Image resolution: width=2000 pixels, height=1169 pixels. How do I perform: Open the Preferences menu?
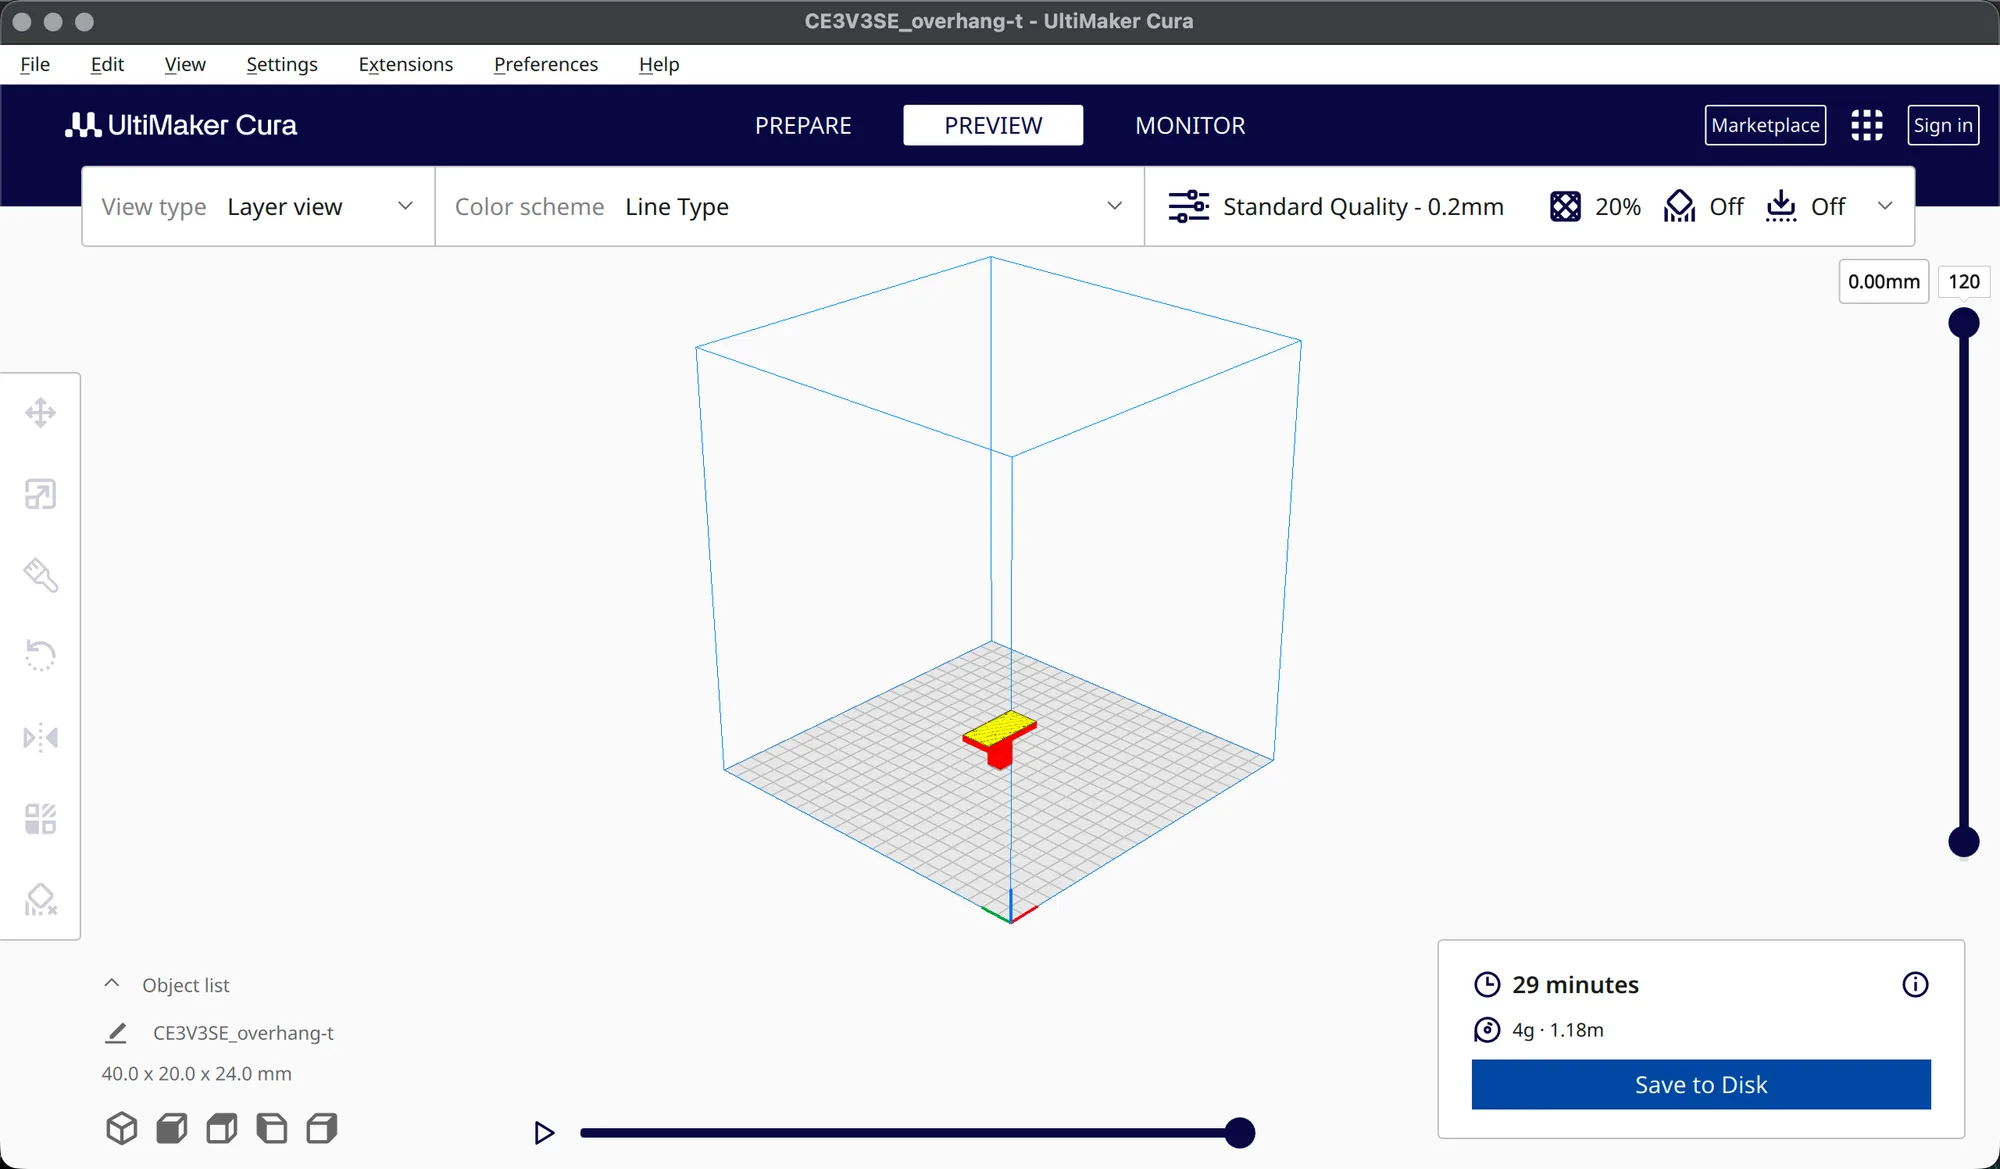pos(546,64)
